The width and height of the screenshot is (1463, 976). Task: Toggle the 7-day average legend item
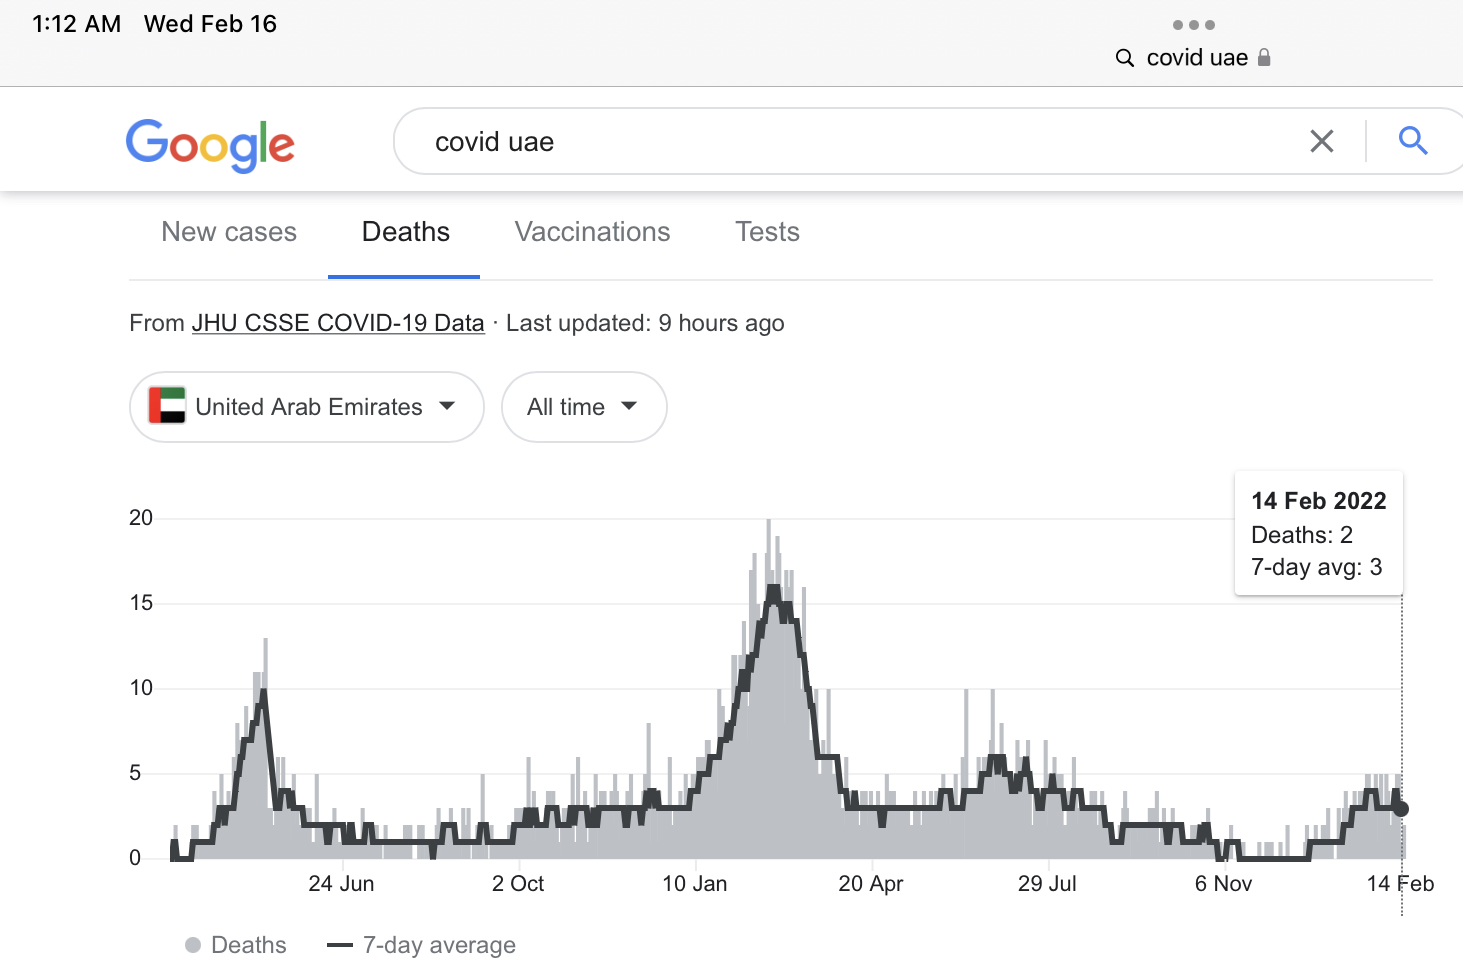pos(421,945)
